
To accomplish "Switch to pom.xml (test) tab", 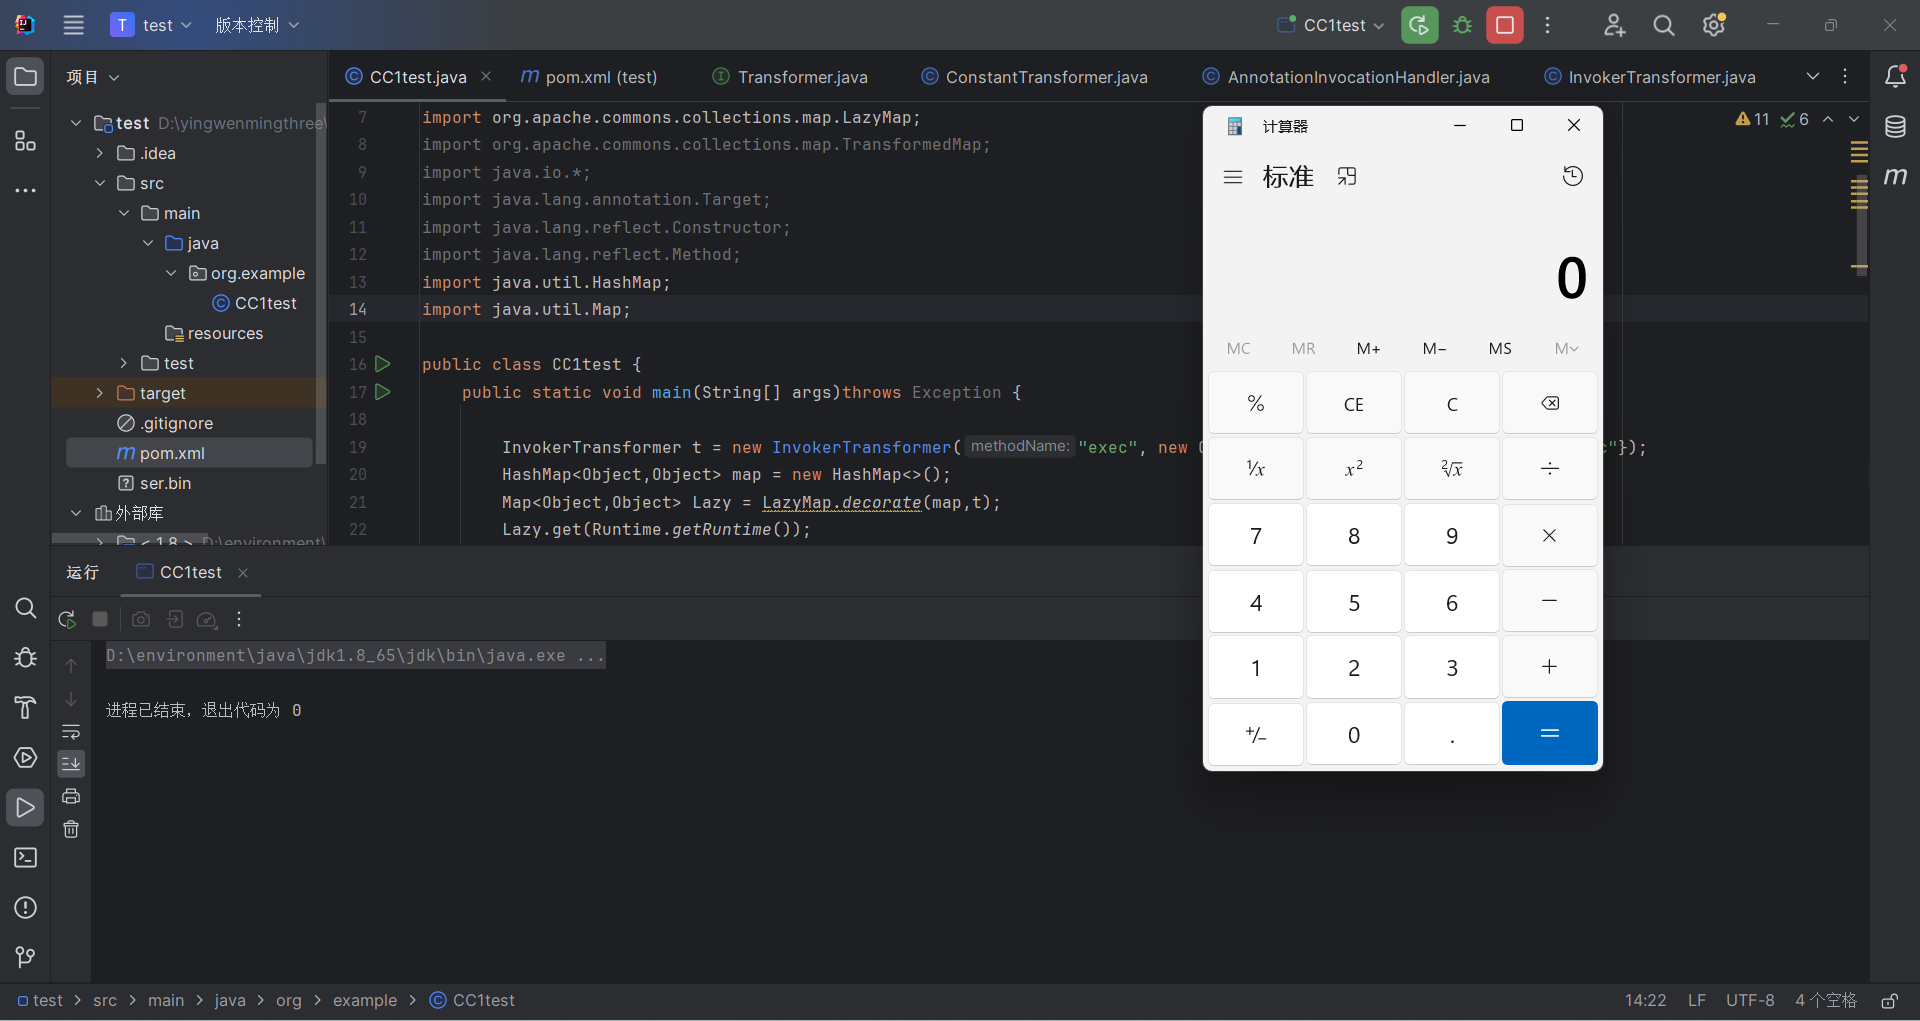I will click(589, 77).
